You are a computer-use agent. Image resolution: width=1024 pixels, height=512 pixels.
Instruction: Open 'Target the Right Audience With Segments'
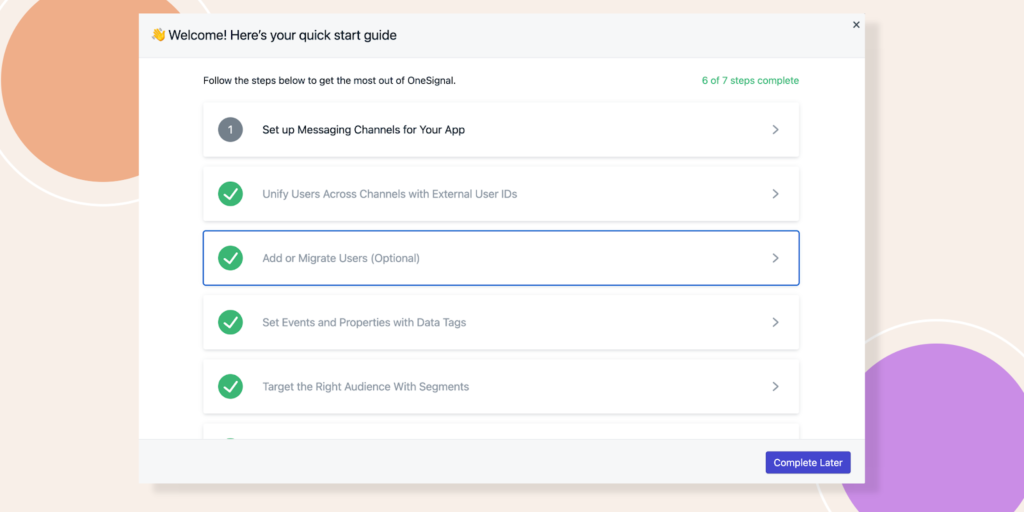click(365, 386)
